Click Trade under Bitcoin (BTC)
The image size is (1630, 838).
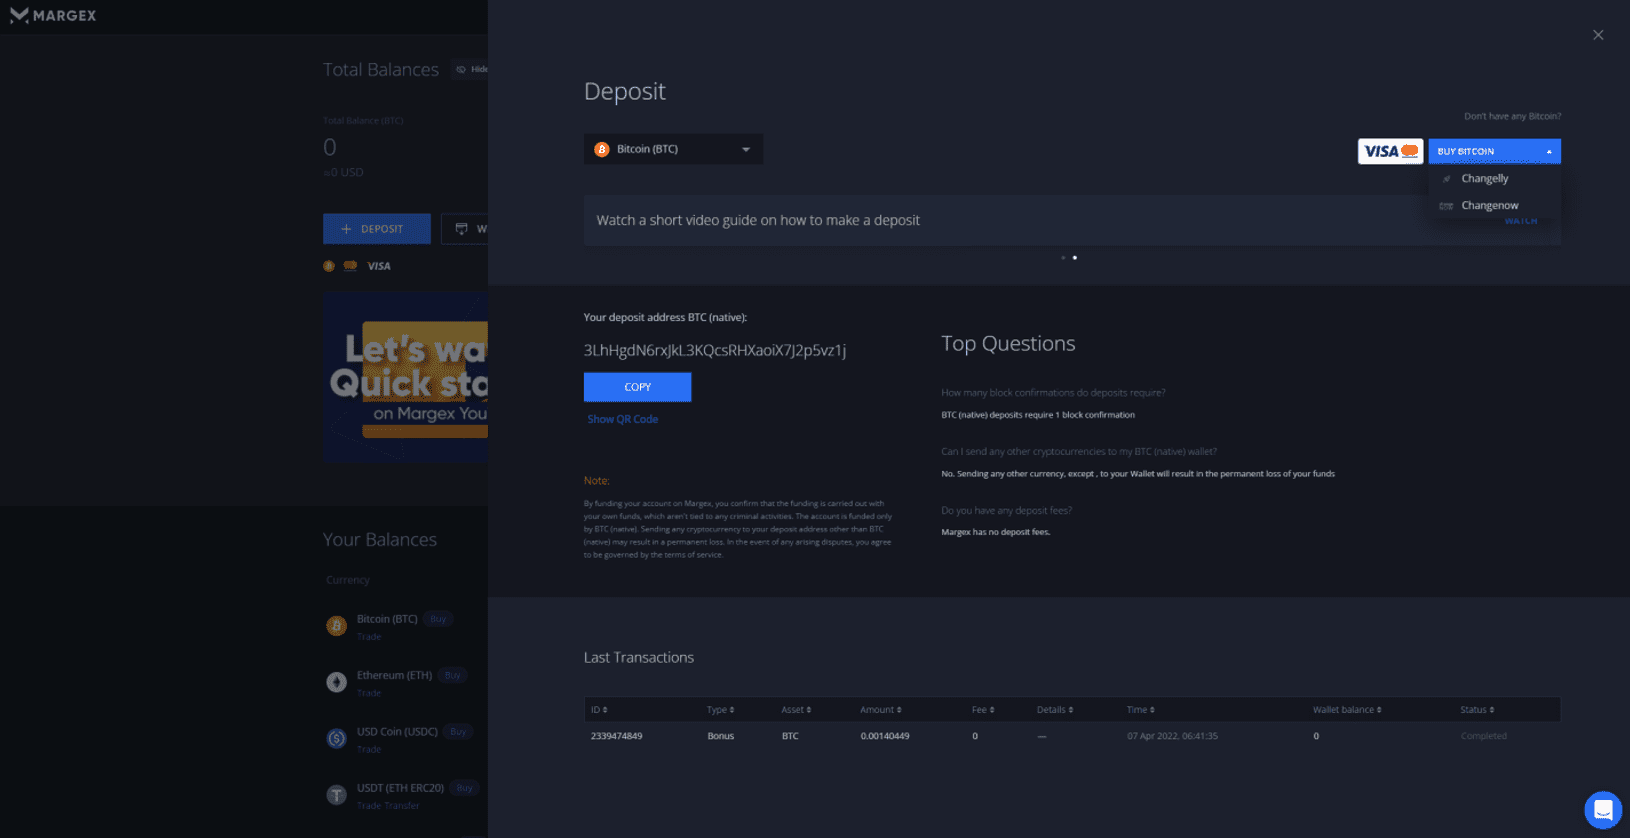[369, 637]
